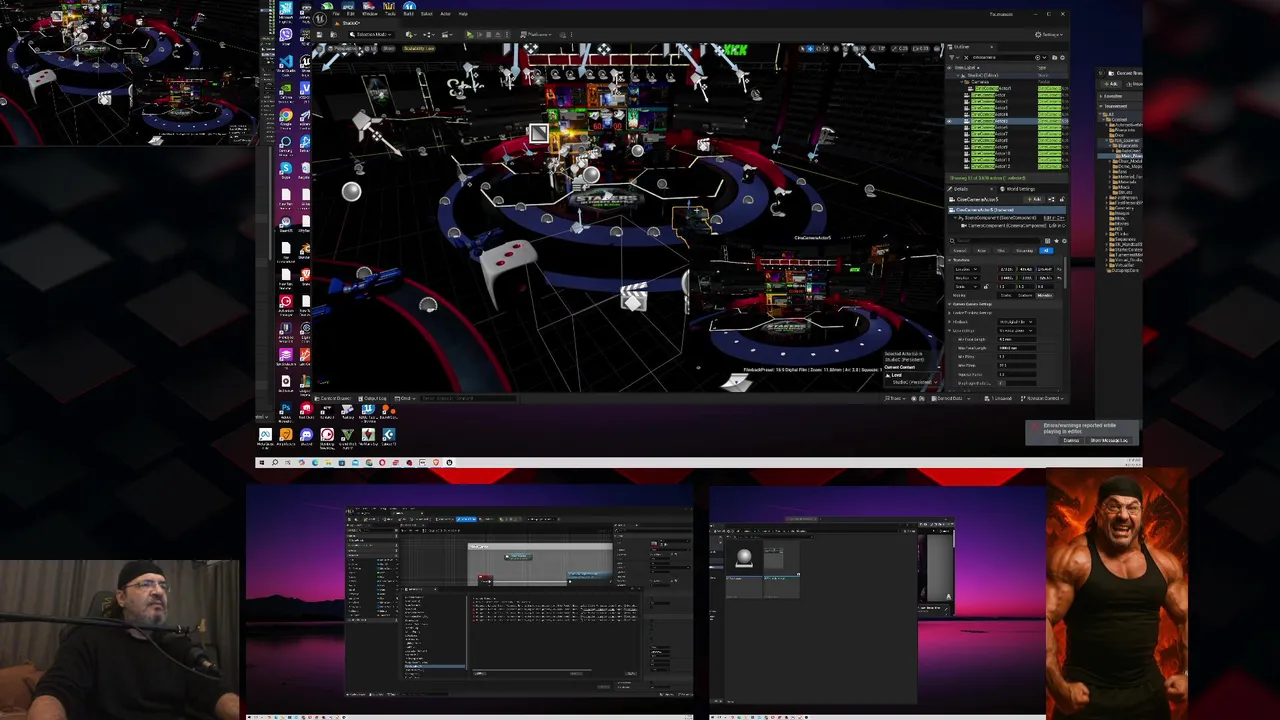Set Mobility to Stationary
The image size is (1280, 720).
point(1025,295)
